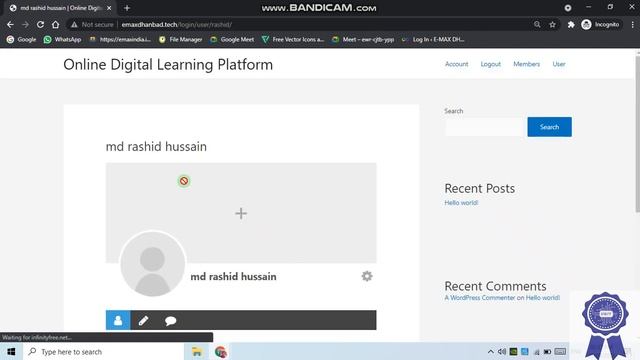
Task: Click the zoom magnifier icon in address bar
Action: (537, 24)
